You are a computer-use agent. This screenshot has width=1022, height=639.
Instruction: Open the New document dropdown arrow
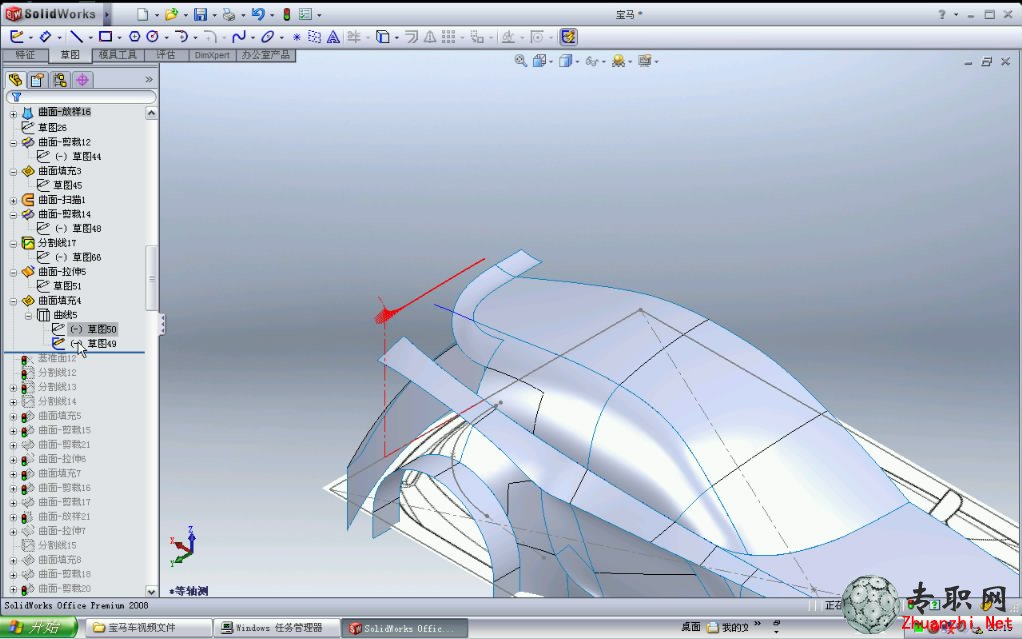coord(156,15)
